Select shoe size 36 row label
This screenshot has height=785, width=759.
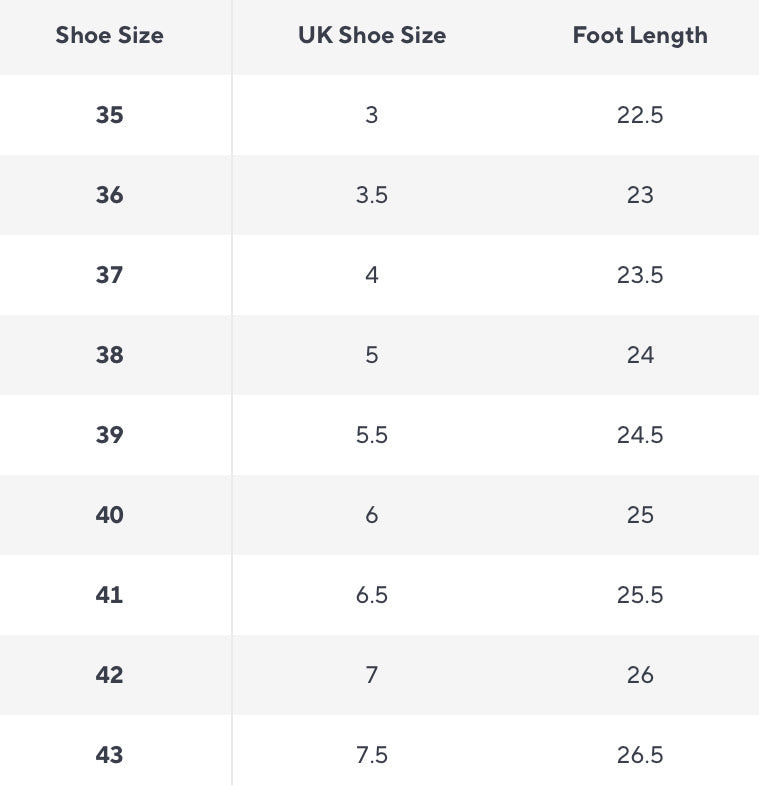click(109, 195)
